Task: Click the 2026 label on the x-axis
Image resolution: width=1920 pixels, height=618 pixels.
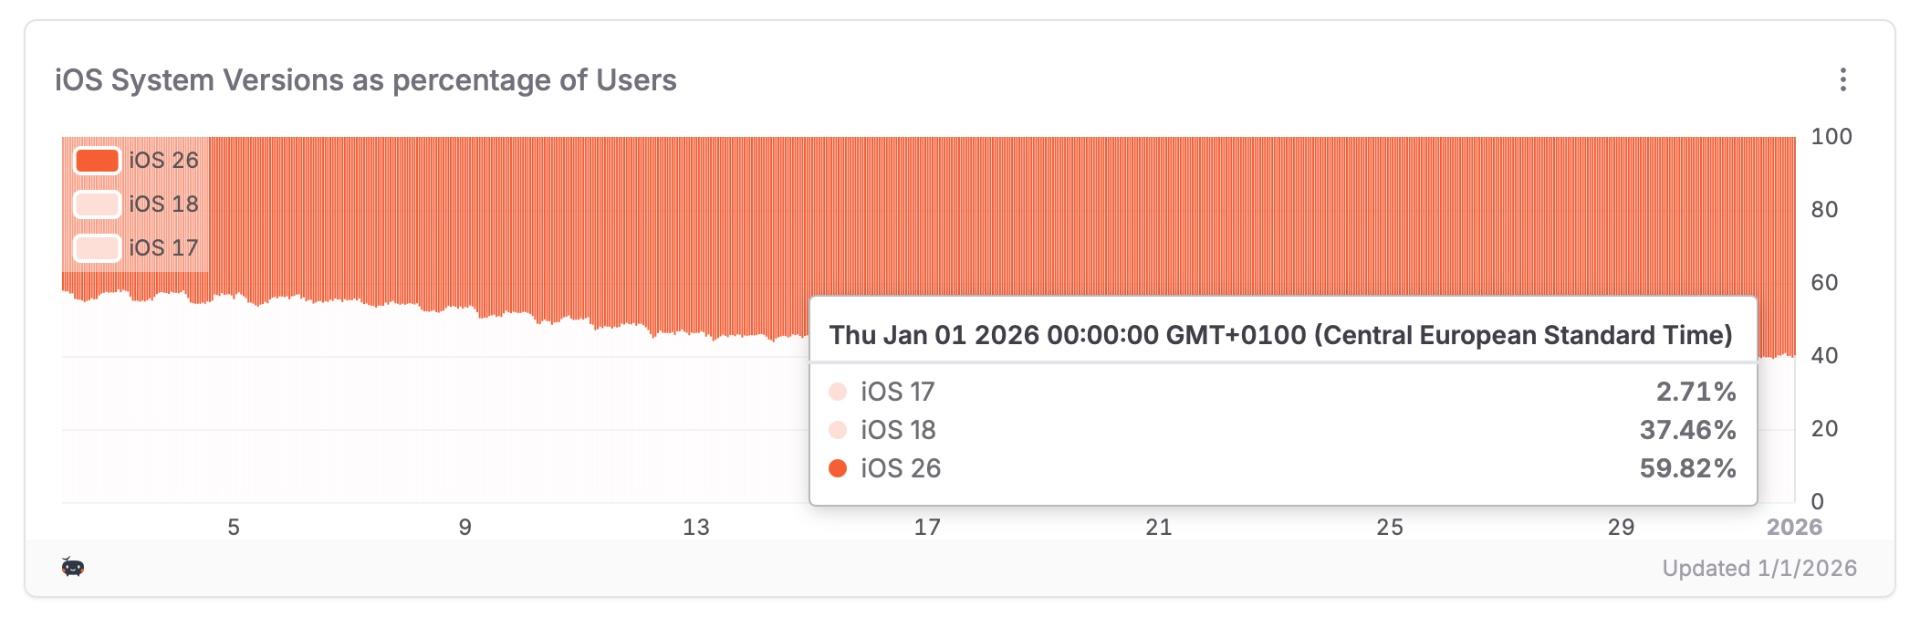Action: tap(1794, 527)
